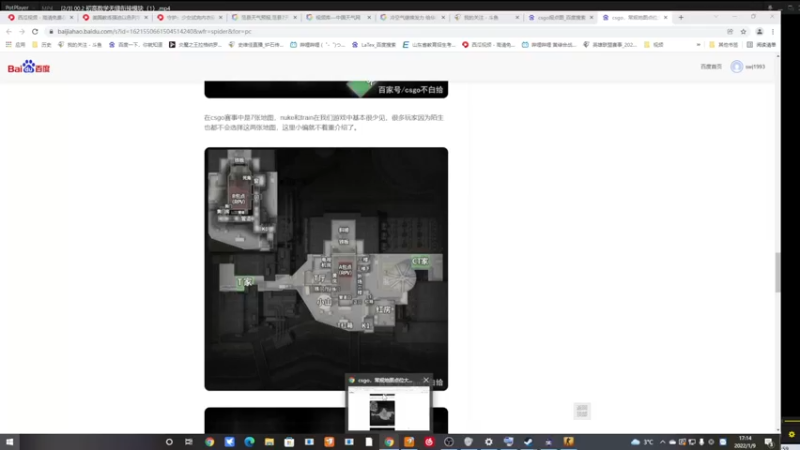The width and height of the screenshot is (800, 450).
Task: Open the Windows Start menu
Action: [x=9, y=442]
